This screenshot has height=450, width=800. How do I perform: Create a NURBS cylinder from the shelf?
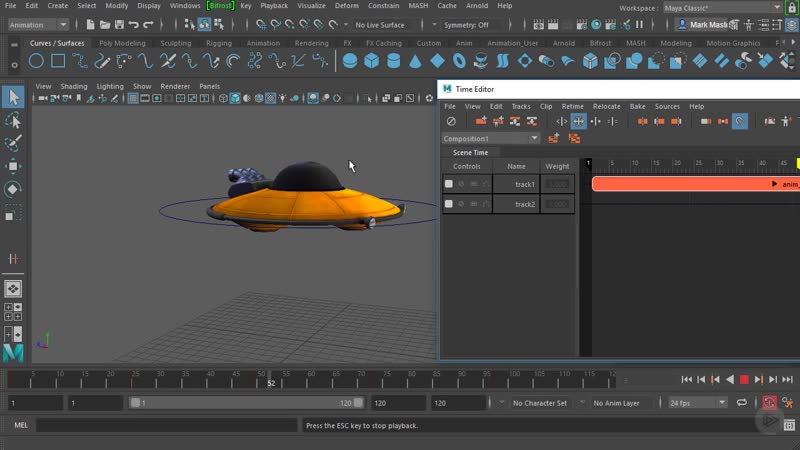click(393, 61)
